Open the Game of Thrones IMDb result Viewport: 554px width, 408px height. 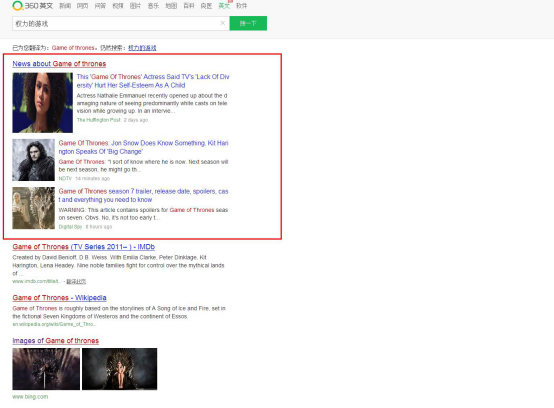coord(84,247)
